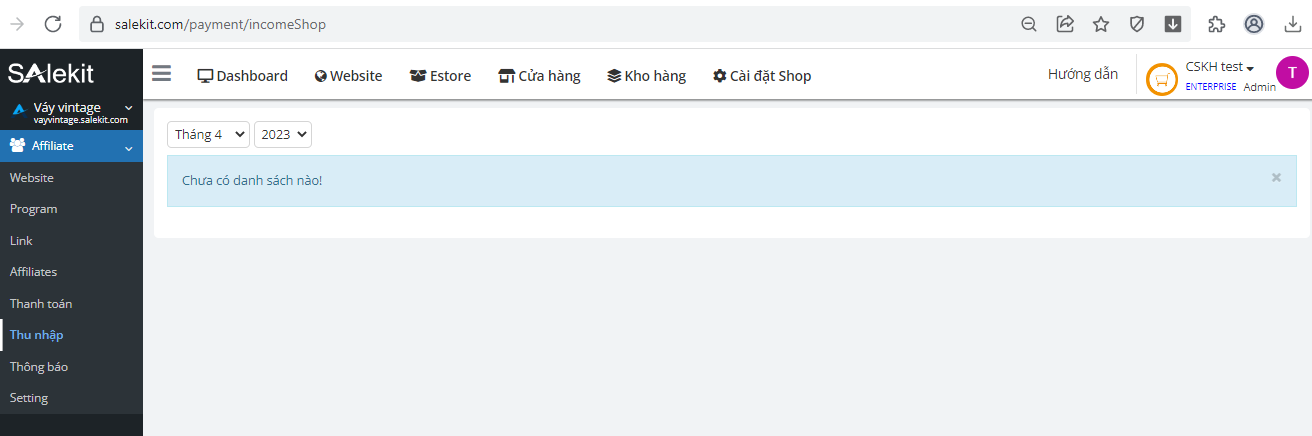1312x436 pixels.
Task: Click the Admin role label
Action: 1260,87
